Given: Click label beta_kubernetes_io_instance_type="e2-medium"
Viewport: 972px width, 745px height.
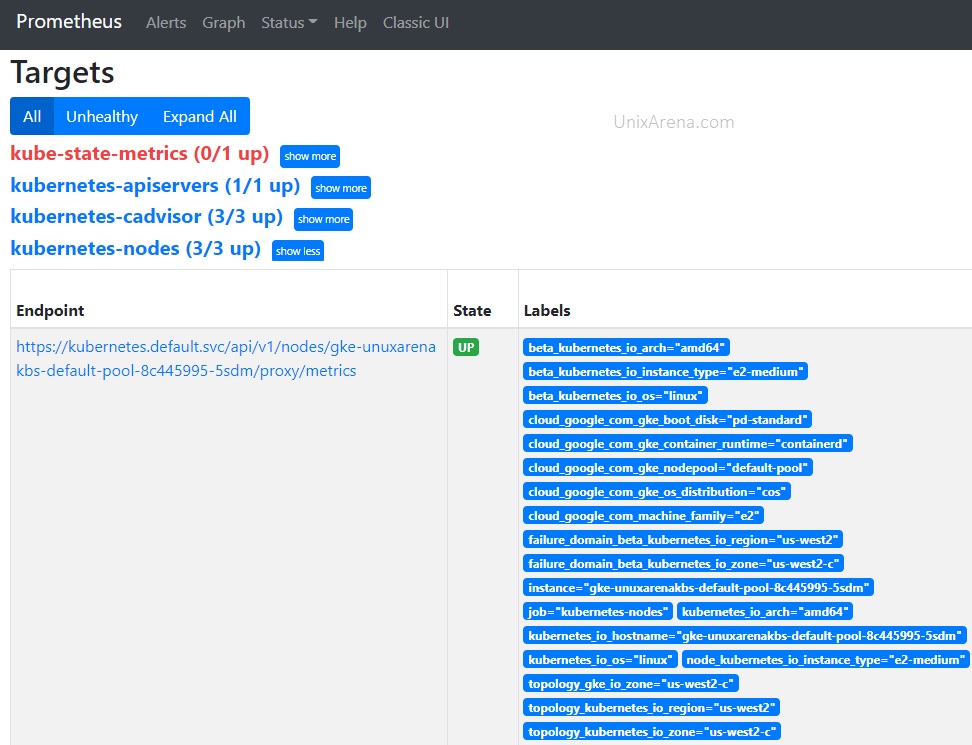Looking at the screenshot, I should [665, 372].
